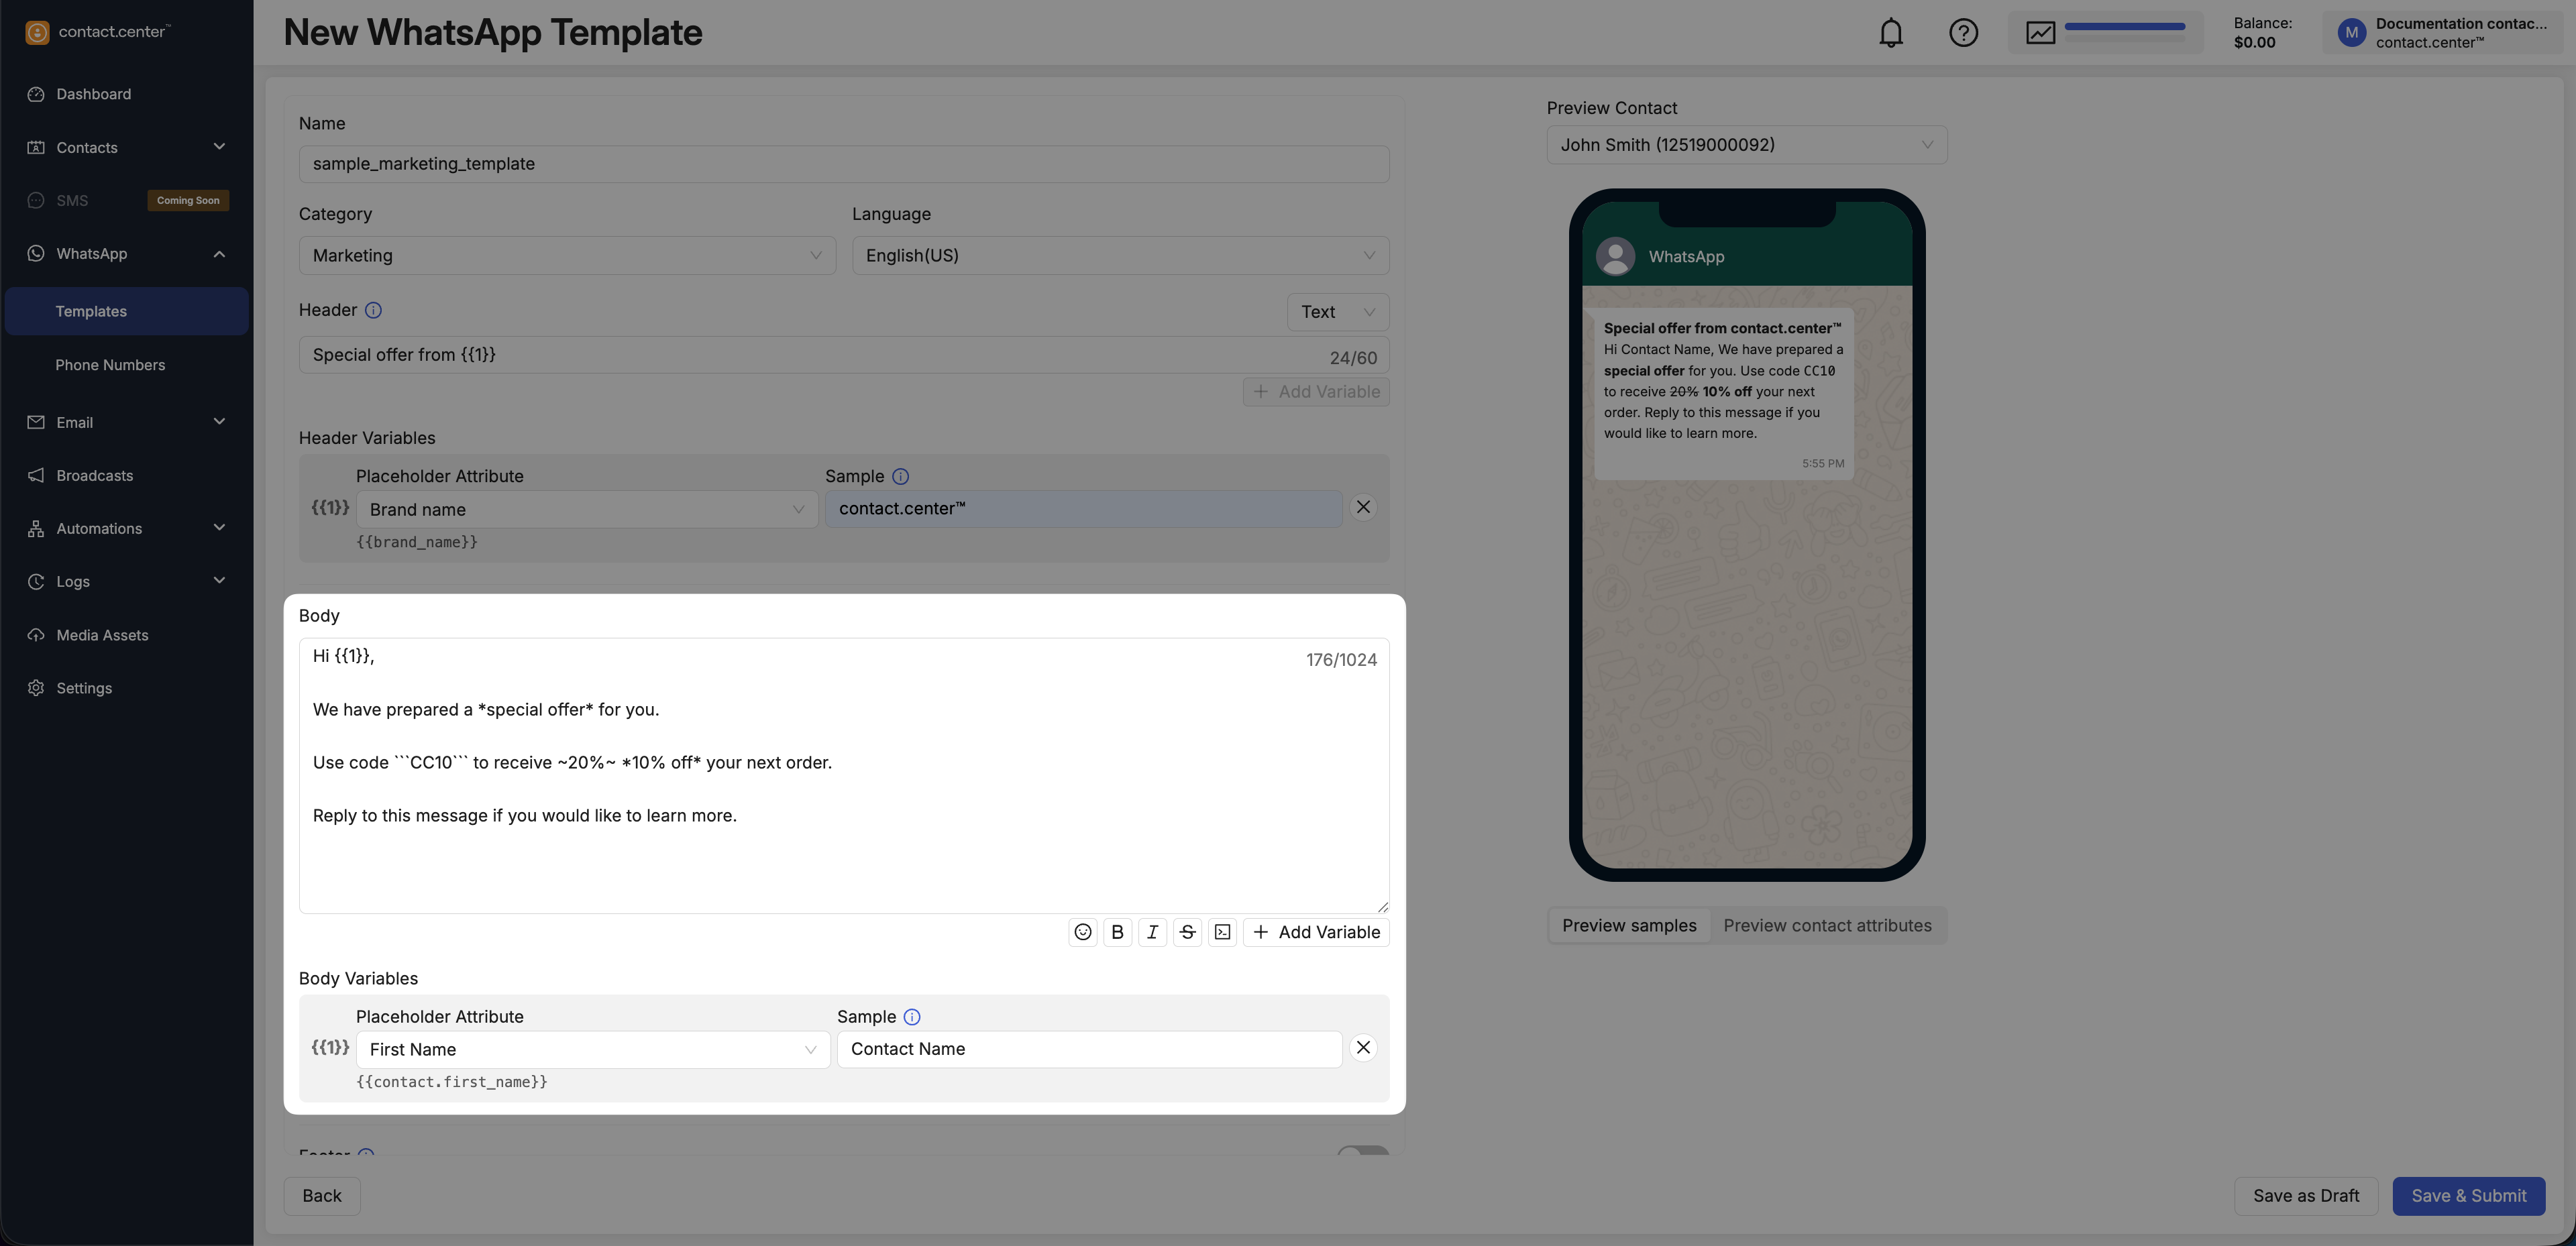Apply strikethrough formatting to body text
Viewport: 2576px width, 1246px height.
(x=1187, y=932)
